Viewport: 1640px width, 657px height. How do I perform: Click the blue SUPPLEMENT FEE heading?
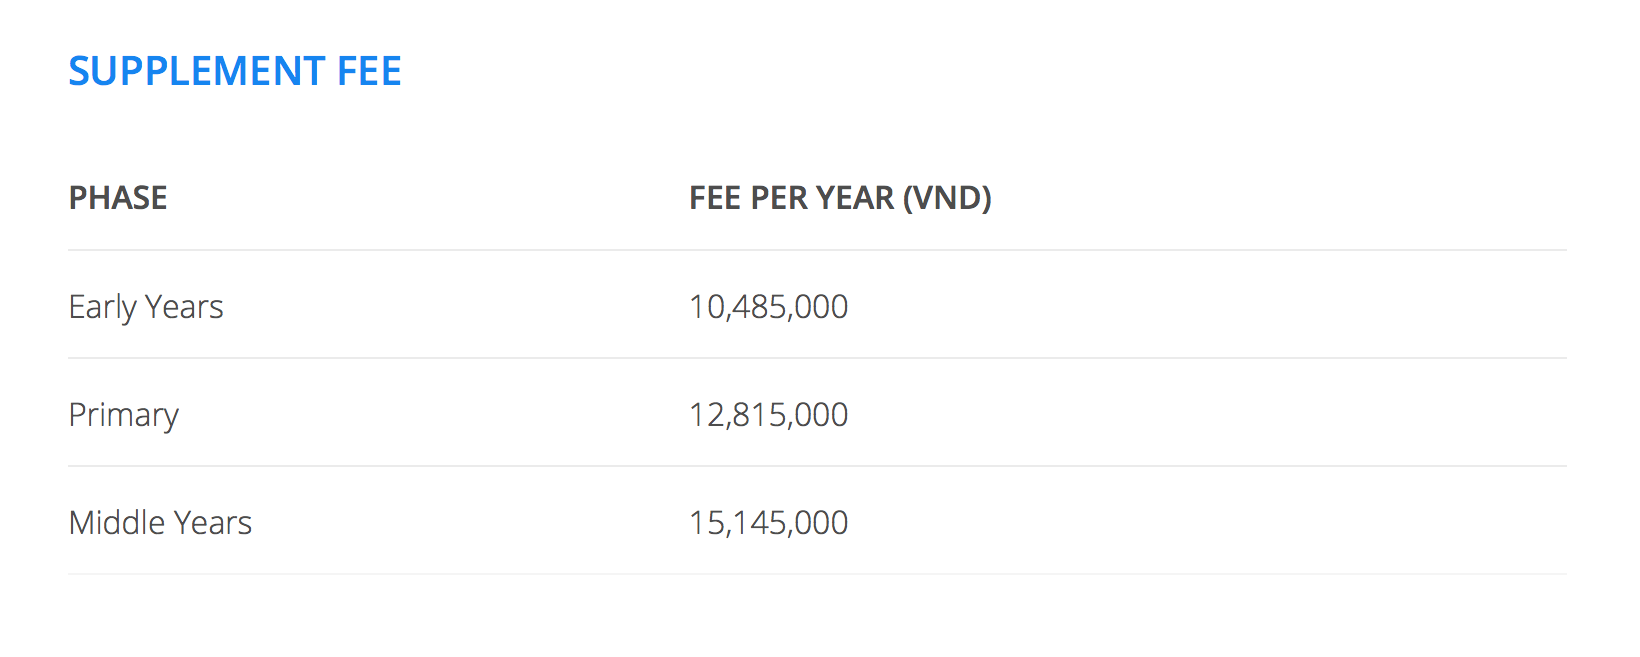[235, 71]
